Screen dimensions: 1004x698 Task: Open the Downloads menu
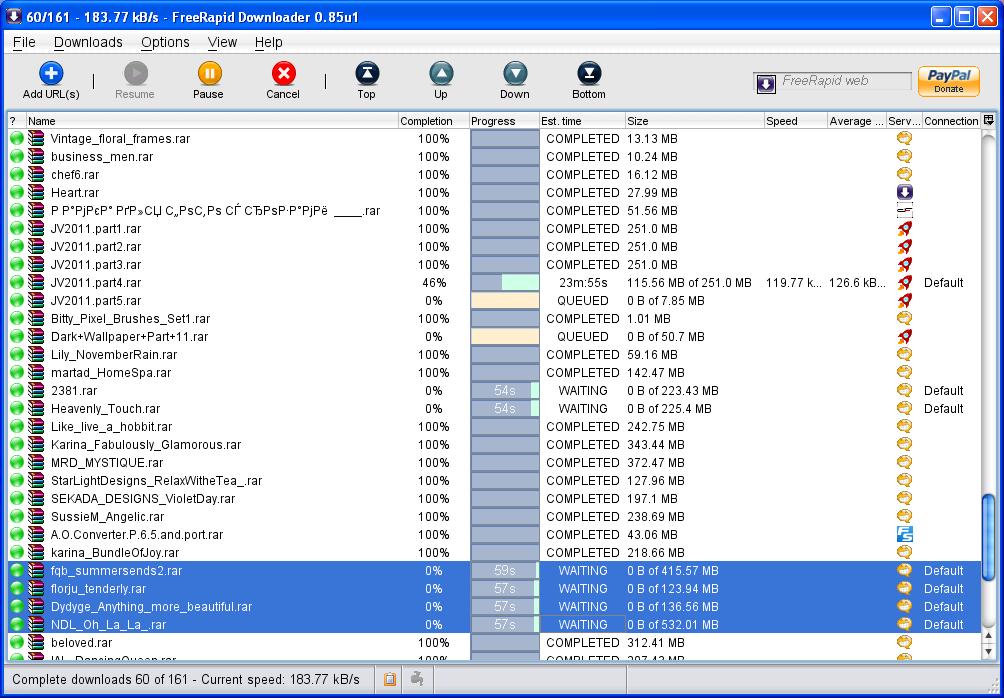[88, 42]
